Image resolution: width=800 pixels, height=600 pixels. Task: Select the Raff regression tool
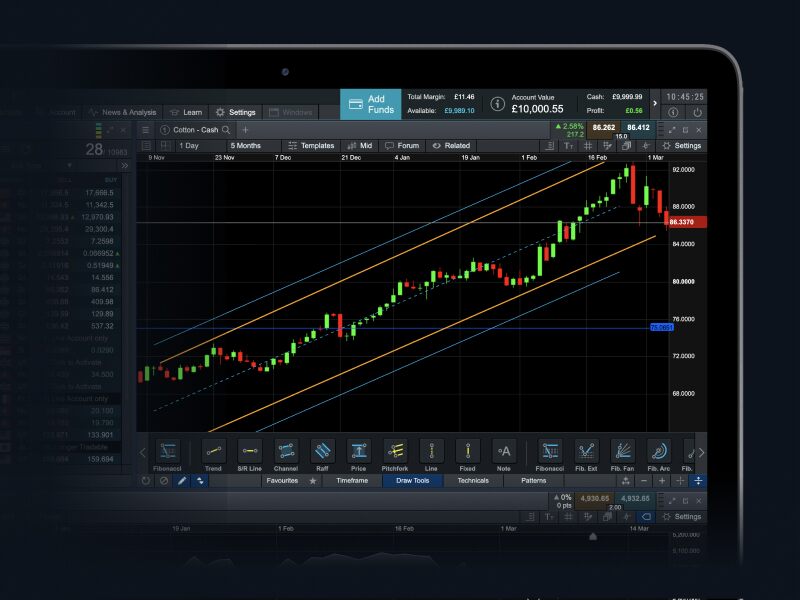coord(322,455)
